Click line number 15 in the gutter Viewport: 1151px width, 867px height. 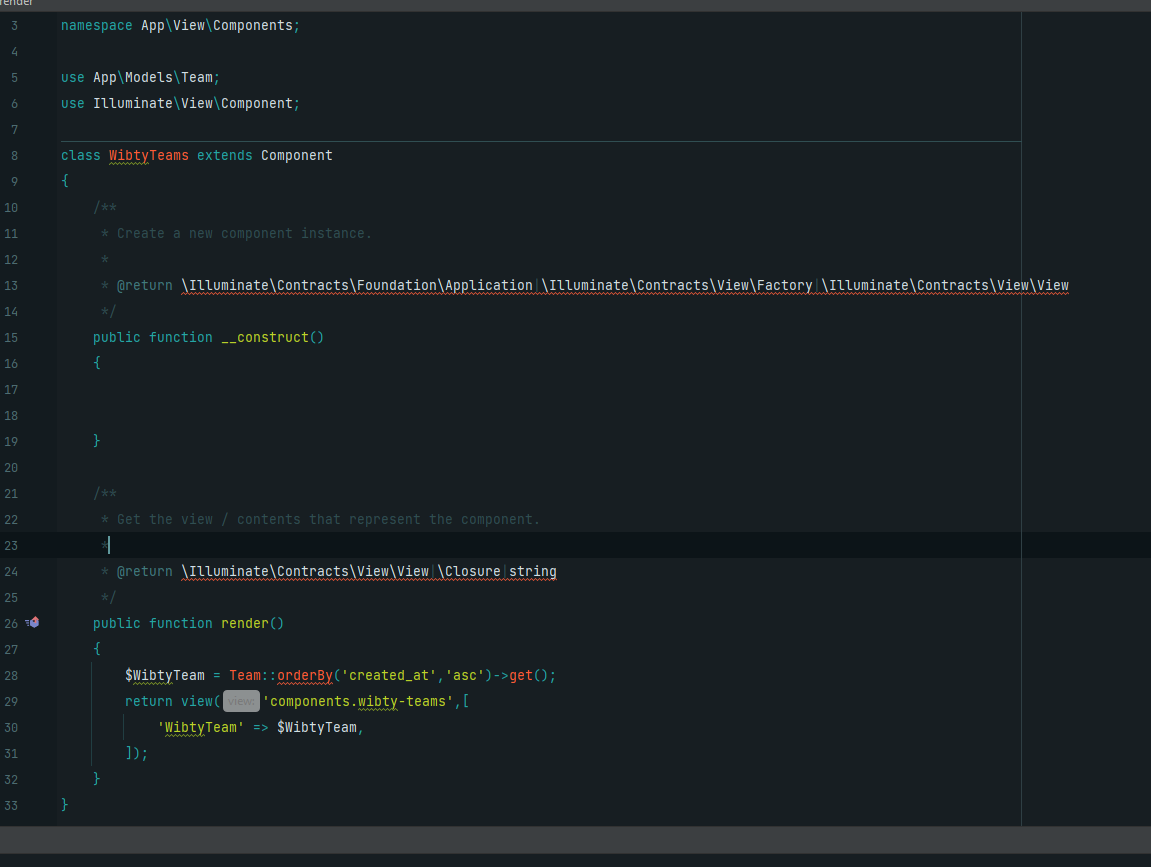coord(11,337)
